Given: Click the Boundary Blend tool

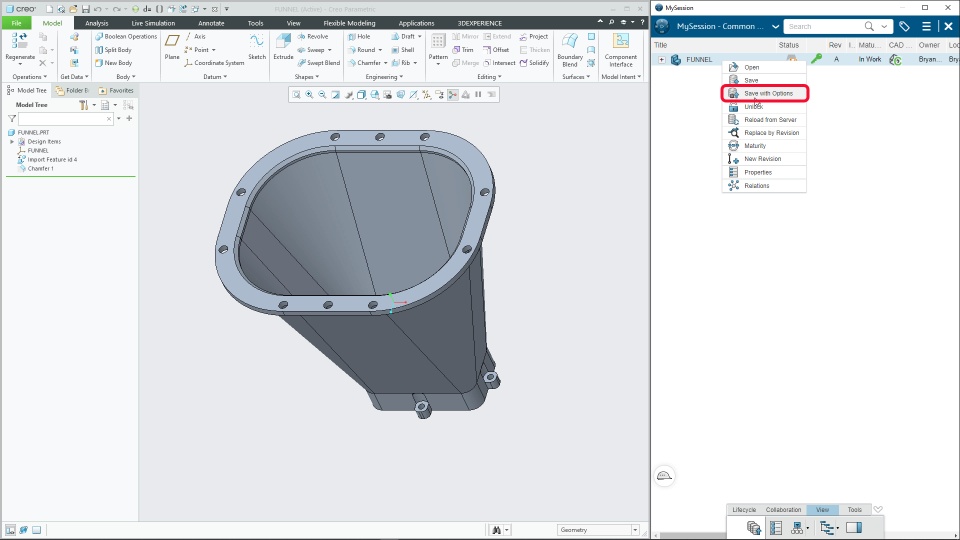Looking at the screenshot, I should [569, 50].
